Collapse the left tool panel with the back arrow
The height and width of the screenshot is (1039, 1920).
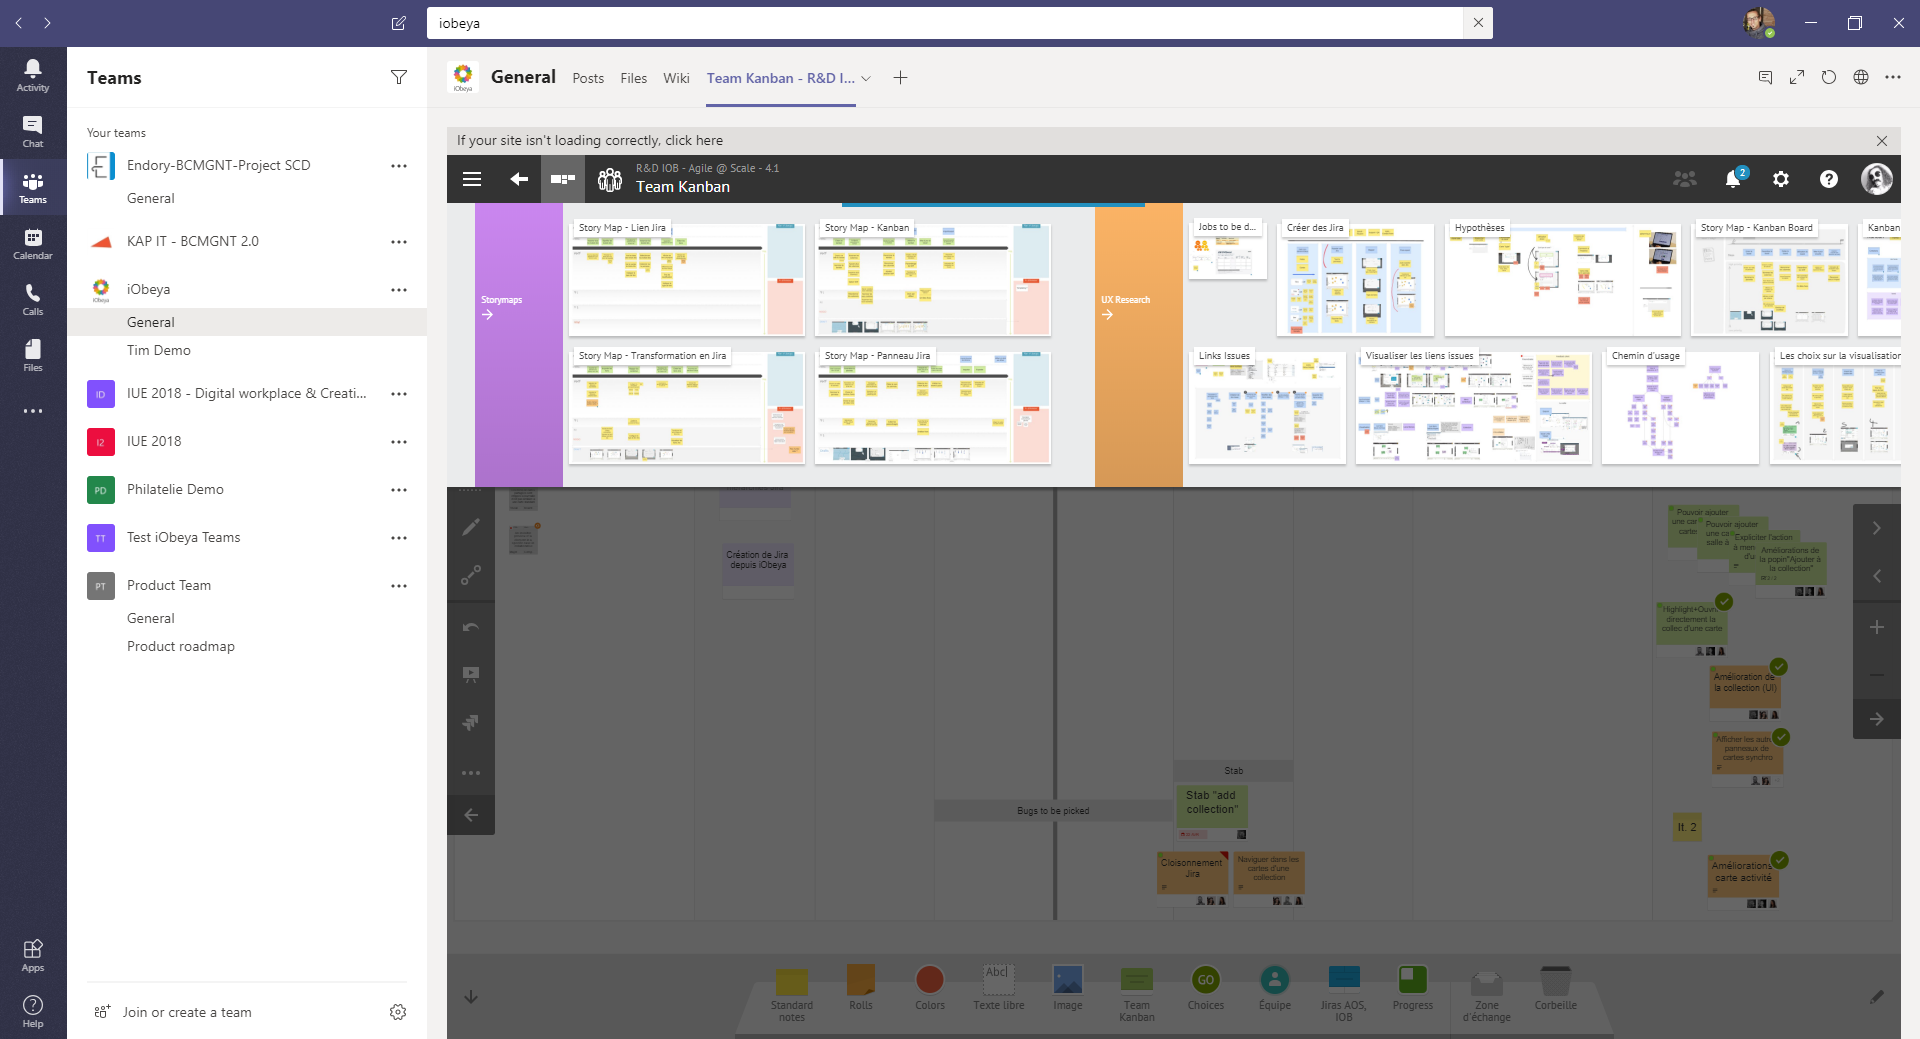tap(471, 814)
